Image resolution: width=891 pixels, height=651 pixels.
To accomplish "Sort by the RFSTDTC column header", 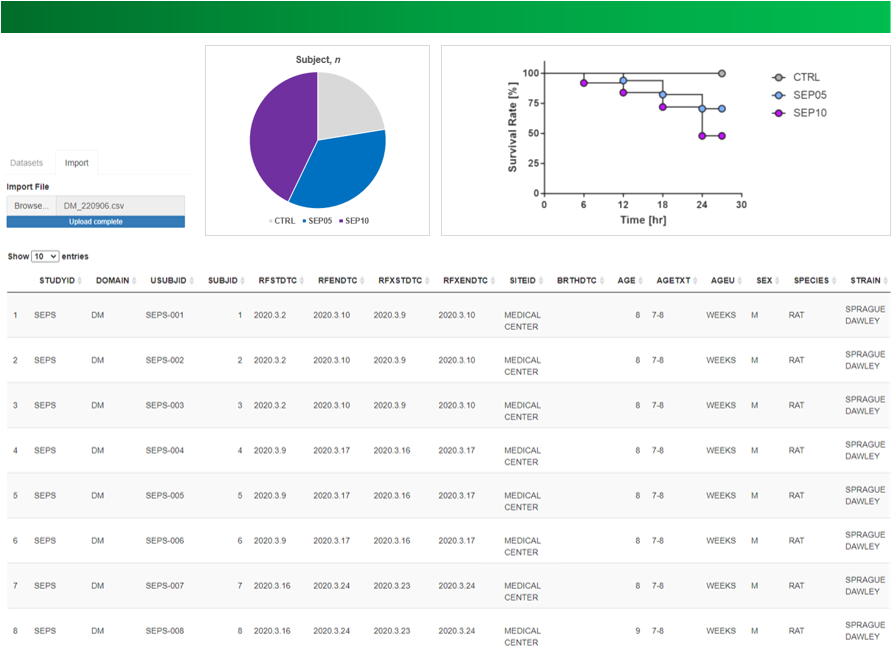I will coord(276,280).
